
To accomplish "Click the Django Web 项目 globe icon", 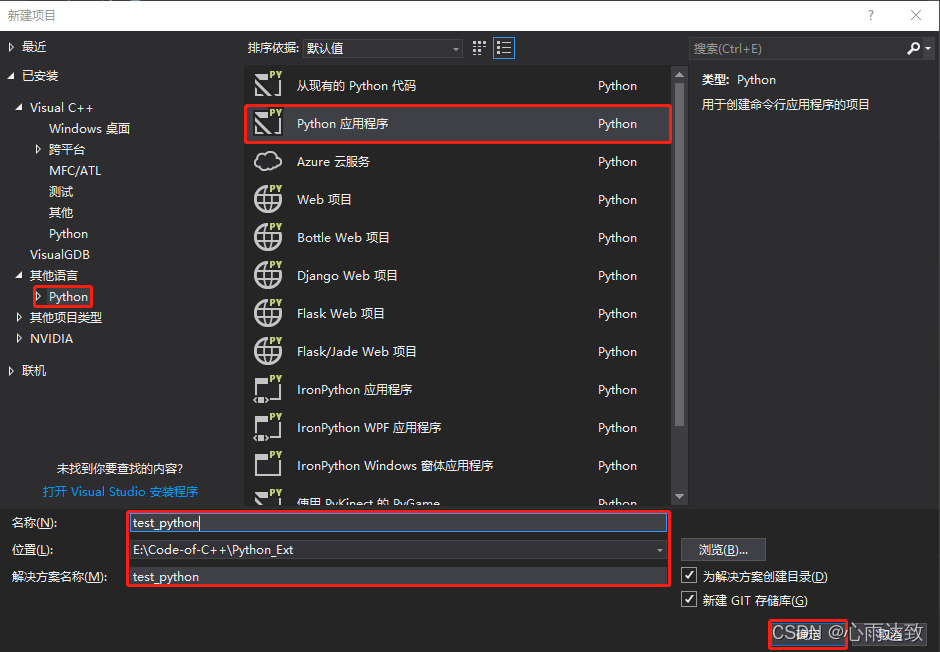I will (268, 274).
